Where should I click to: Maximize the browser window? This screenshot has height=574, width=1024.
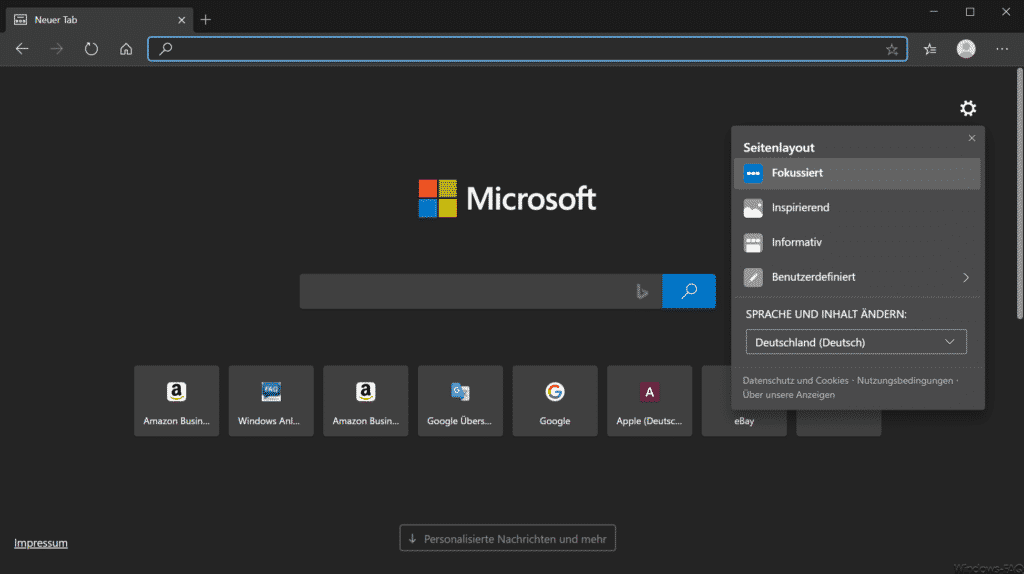pyautogui.click(x=970, y=12)
